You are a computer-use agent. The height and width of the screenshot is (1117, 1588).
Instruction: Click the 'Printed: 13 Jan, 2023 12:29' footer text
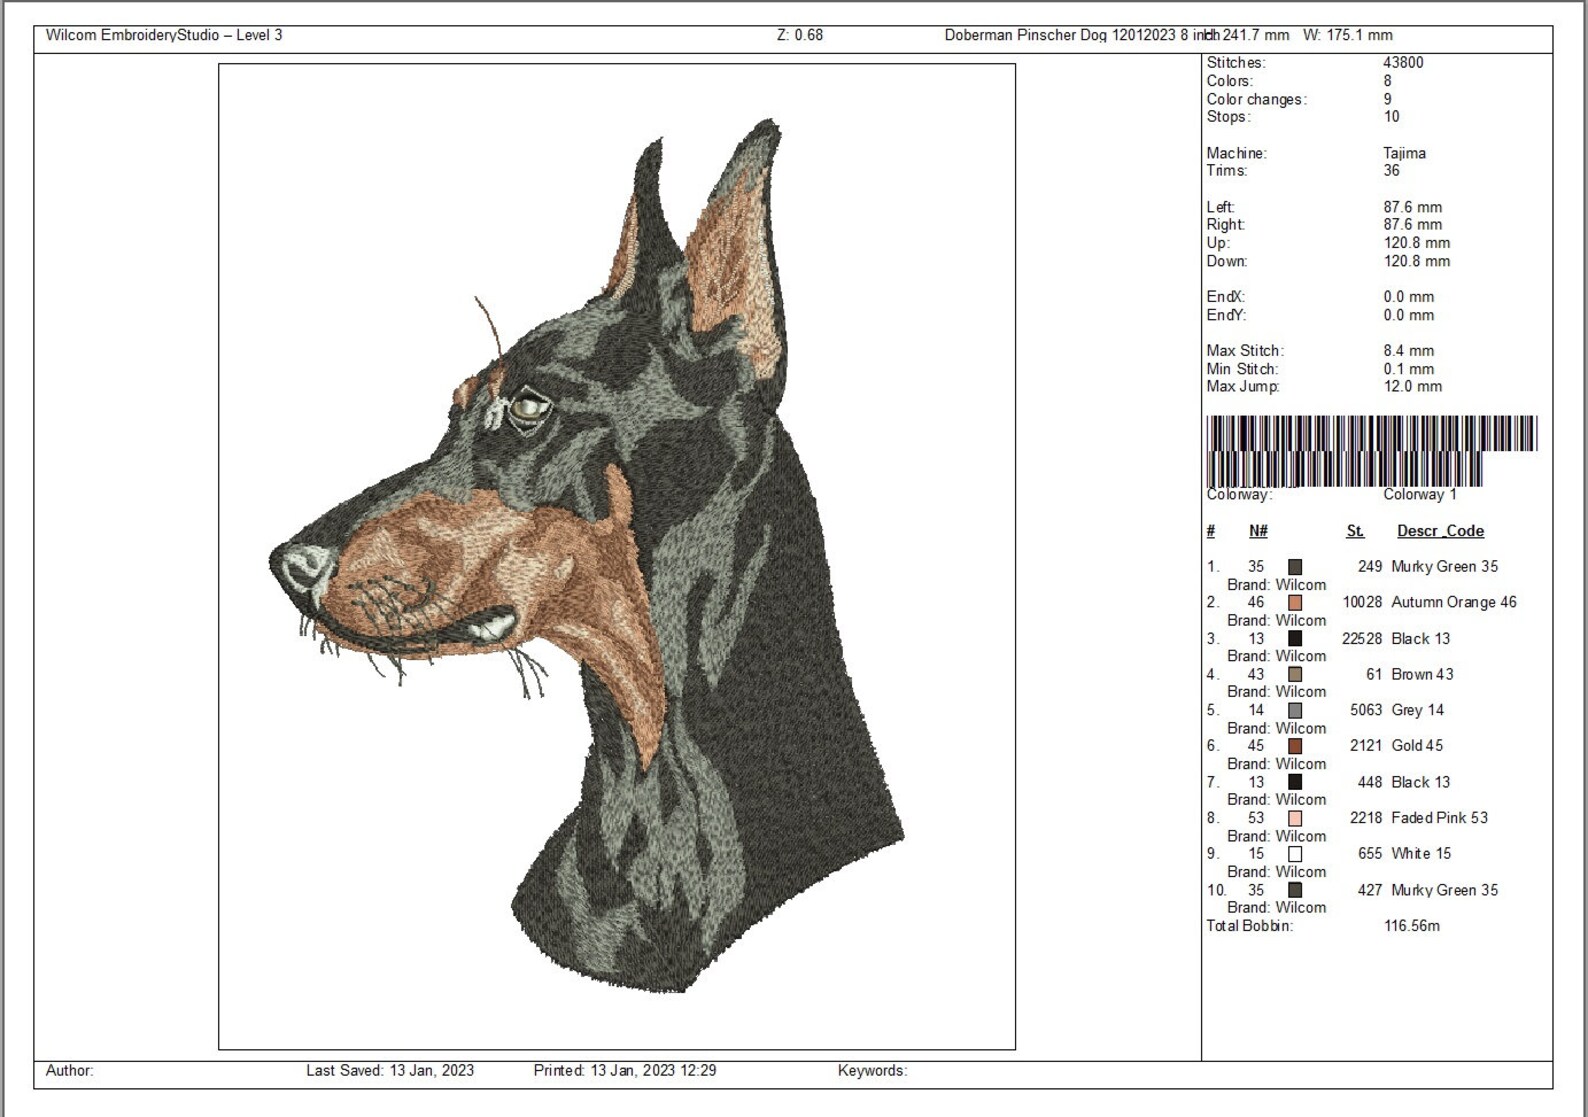point(625,1071)
